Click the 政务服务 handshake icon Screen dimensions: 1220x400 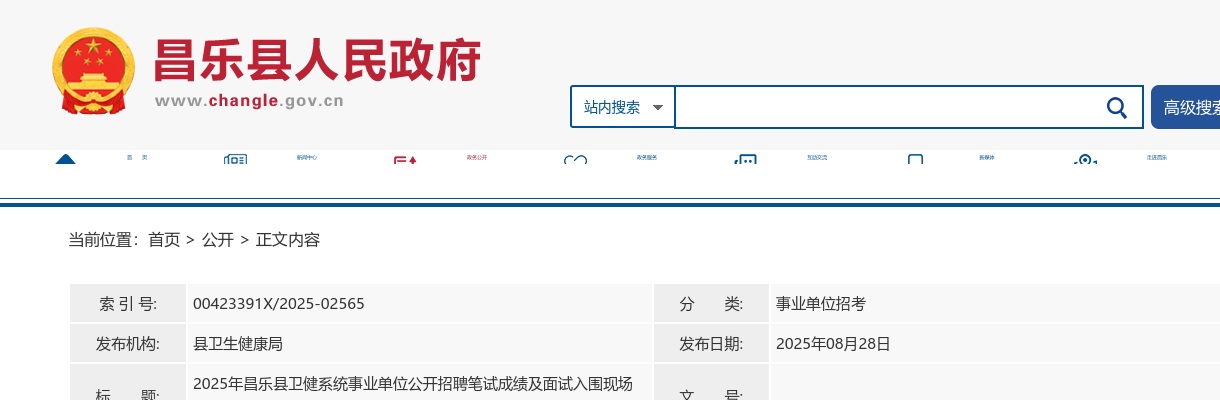point(575,159)
